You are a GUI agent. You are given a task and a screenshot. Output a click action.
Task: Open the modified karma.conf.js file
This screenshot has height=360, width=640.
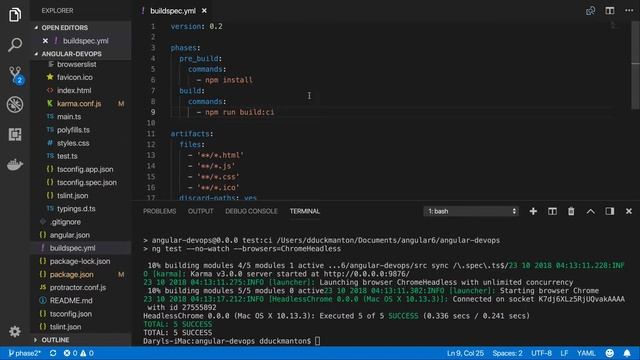coord(79,104)
